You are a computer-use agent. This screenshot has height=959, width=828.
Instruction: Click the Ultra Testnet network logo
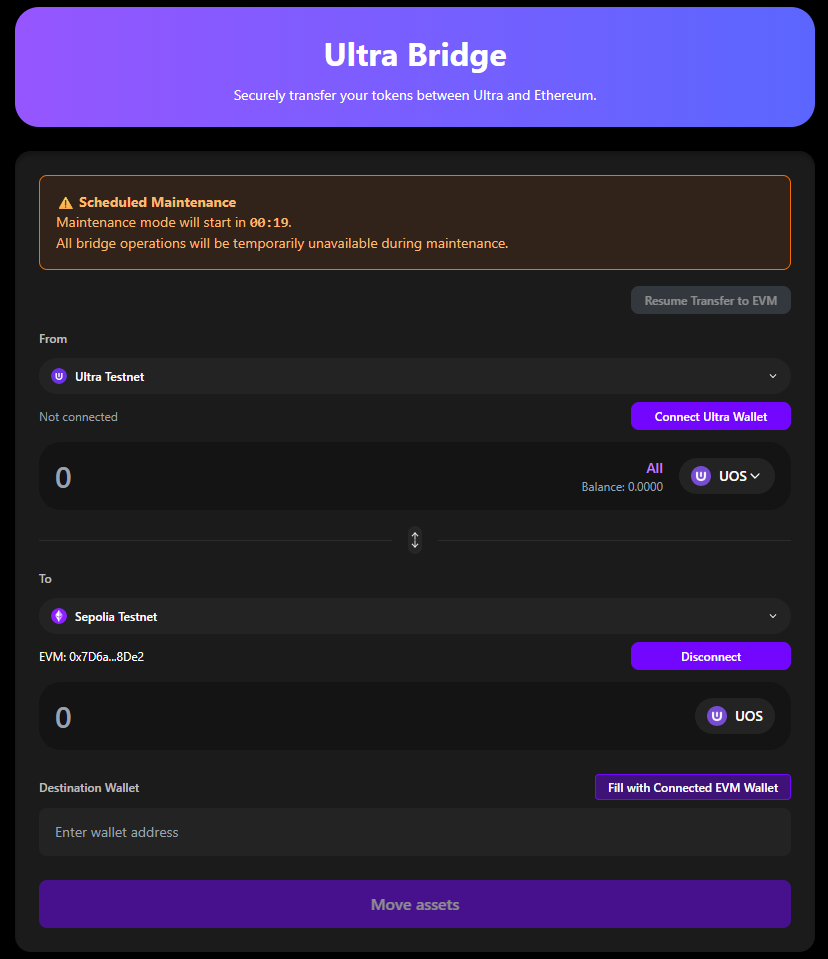click(58, 376)
